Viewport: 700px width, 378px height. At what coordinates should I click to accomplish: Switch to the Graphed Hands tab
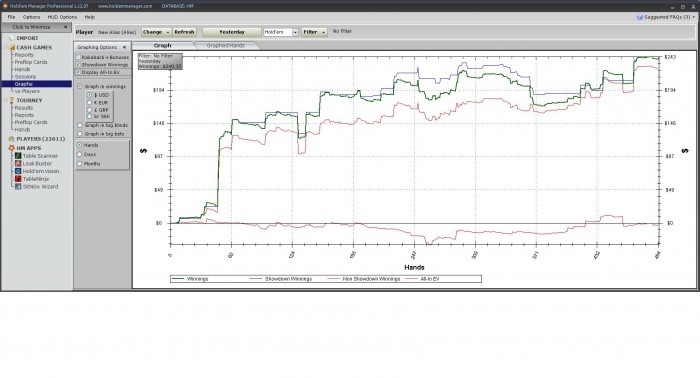225,46
